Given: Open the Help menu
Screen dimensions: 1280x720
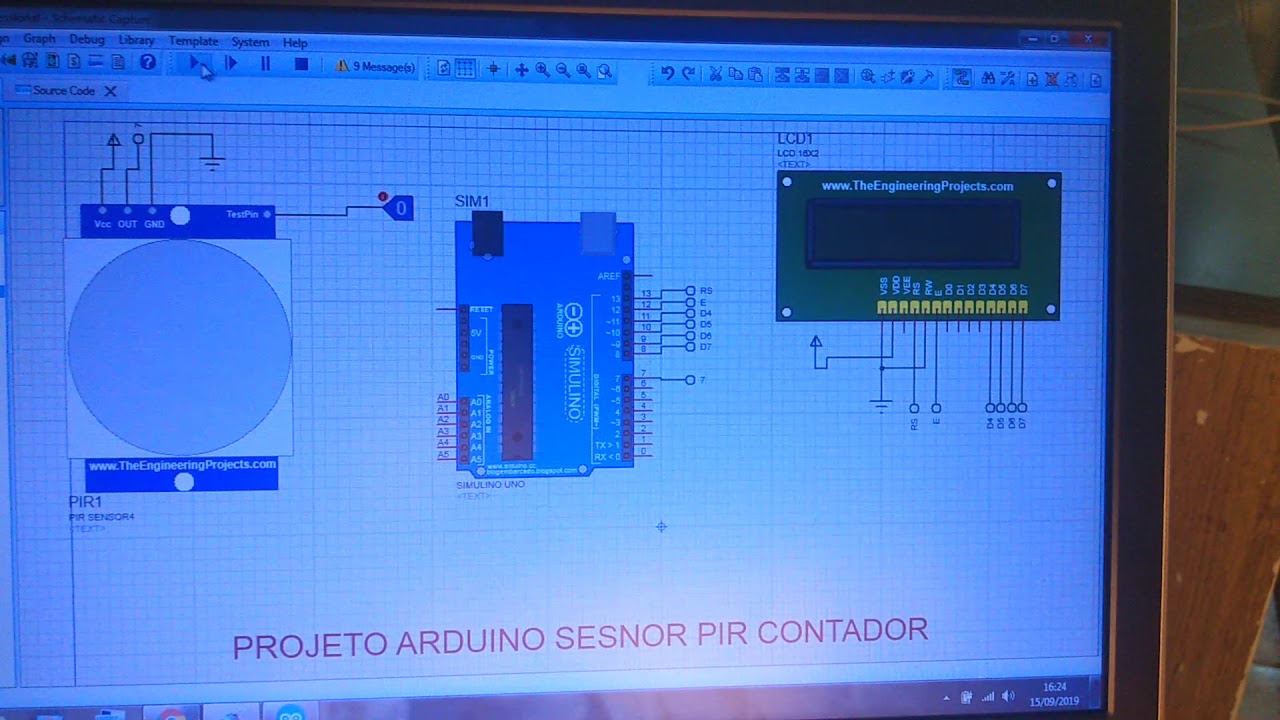Looking at the screenshot, I should [295, 43].
